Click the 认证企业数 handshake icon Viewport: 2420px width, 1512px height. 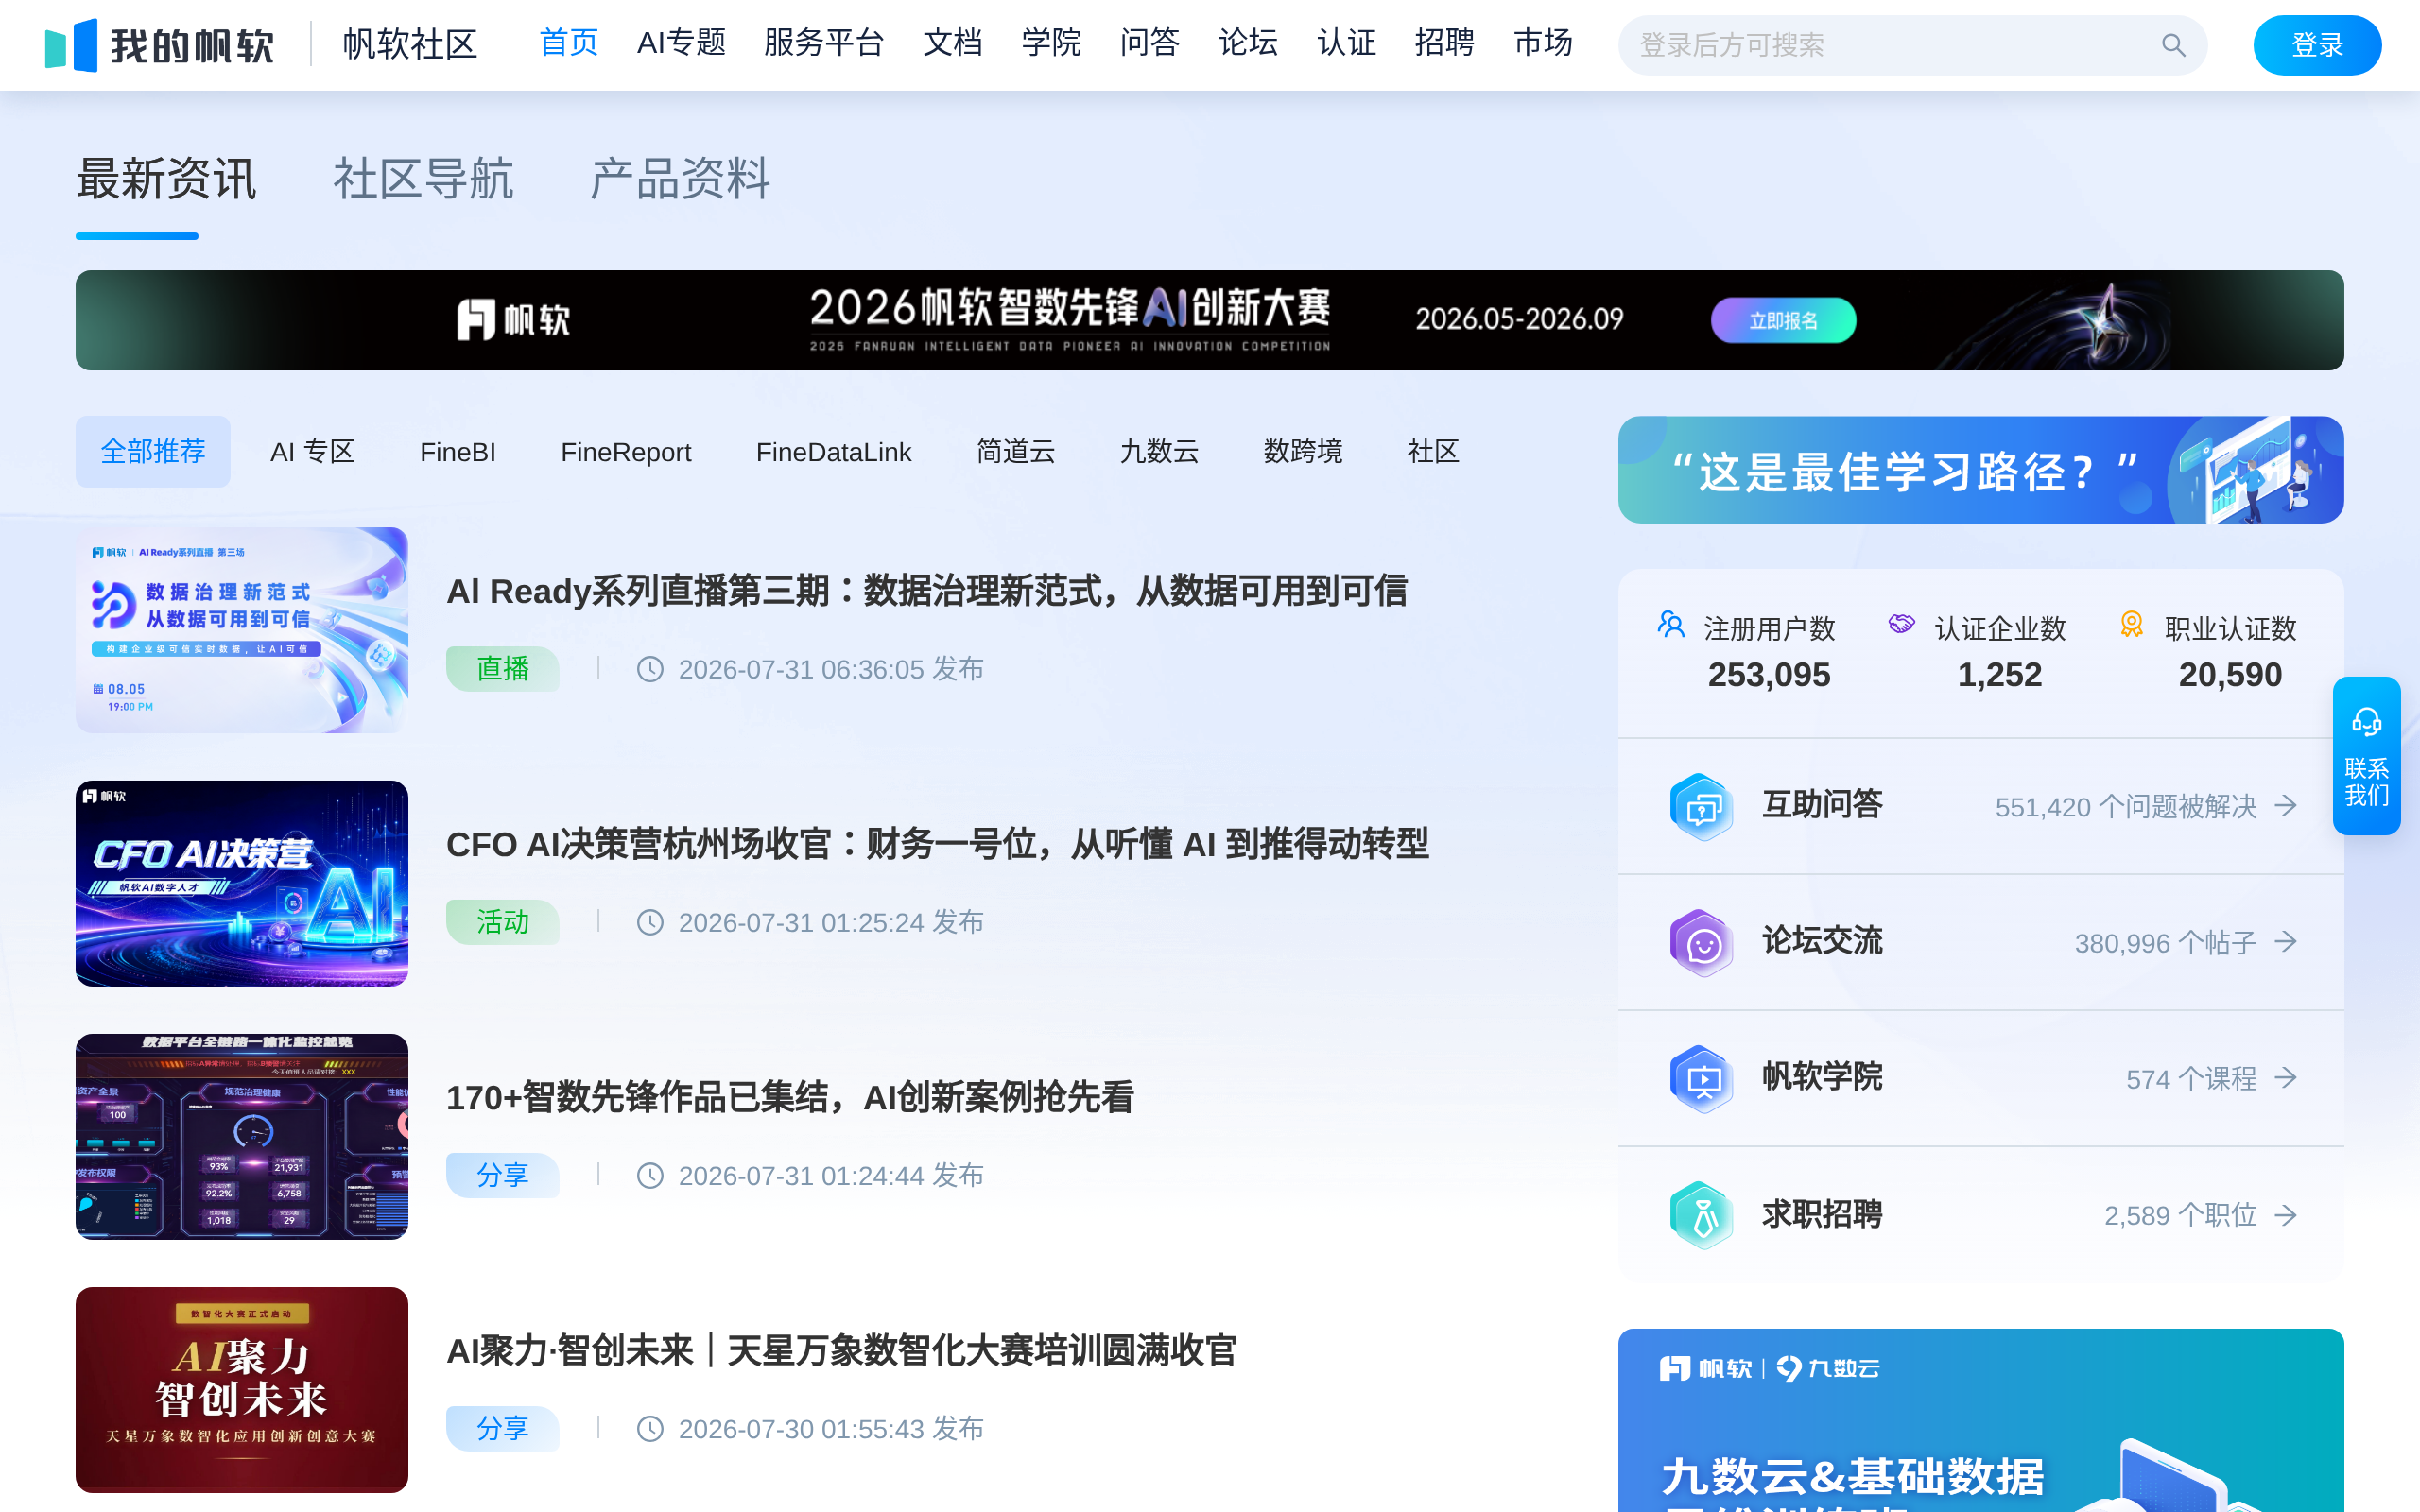[x=1901, y=625]
